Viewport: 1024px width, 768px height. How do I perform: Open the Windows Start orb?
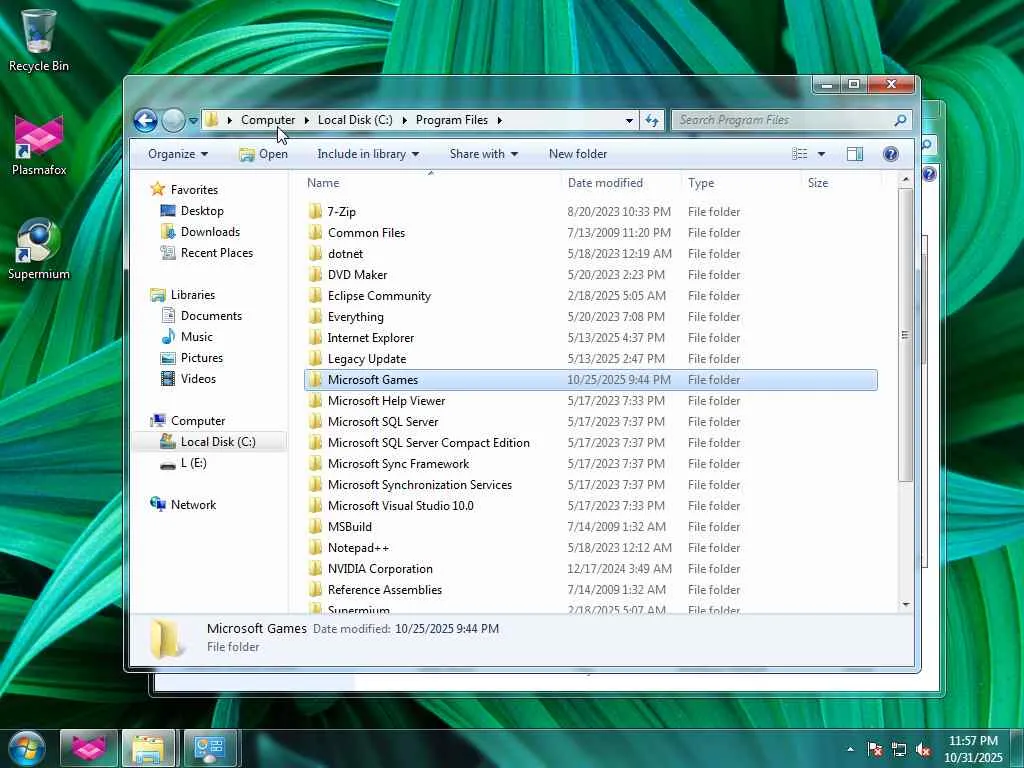25,748
